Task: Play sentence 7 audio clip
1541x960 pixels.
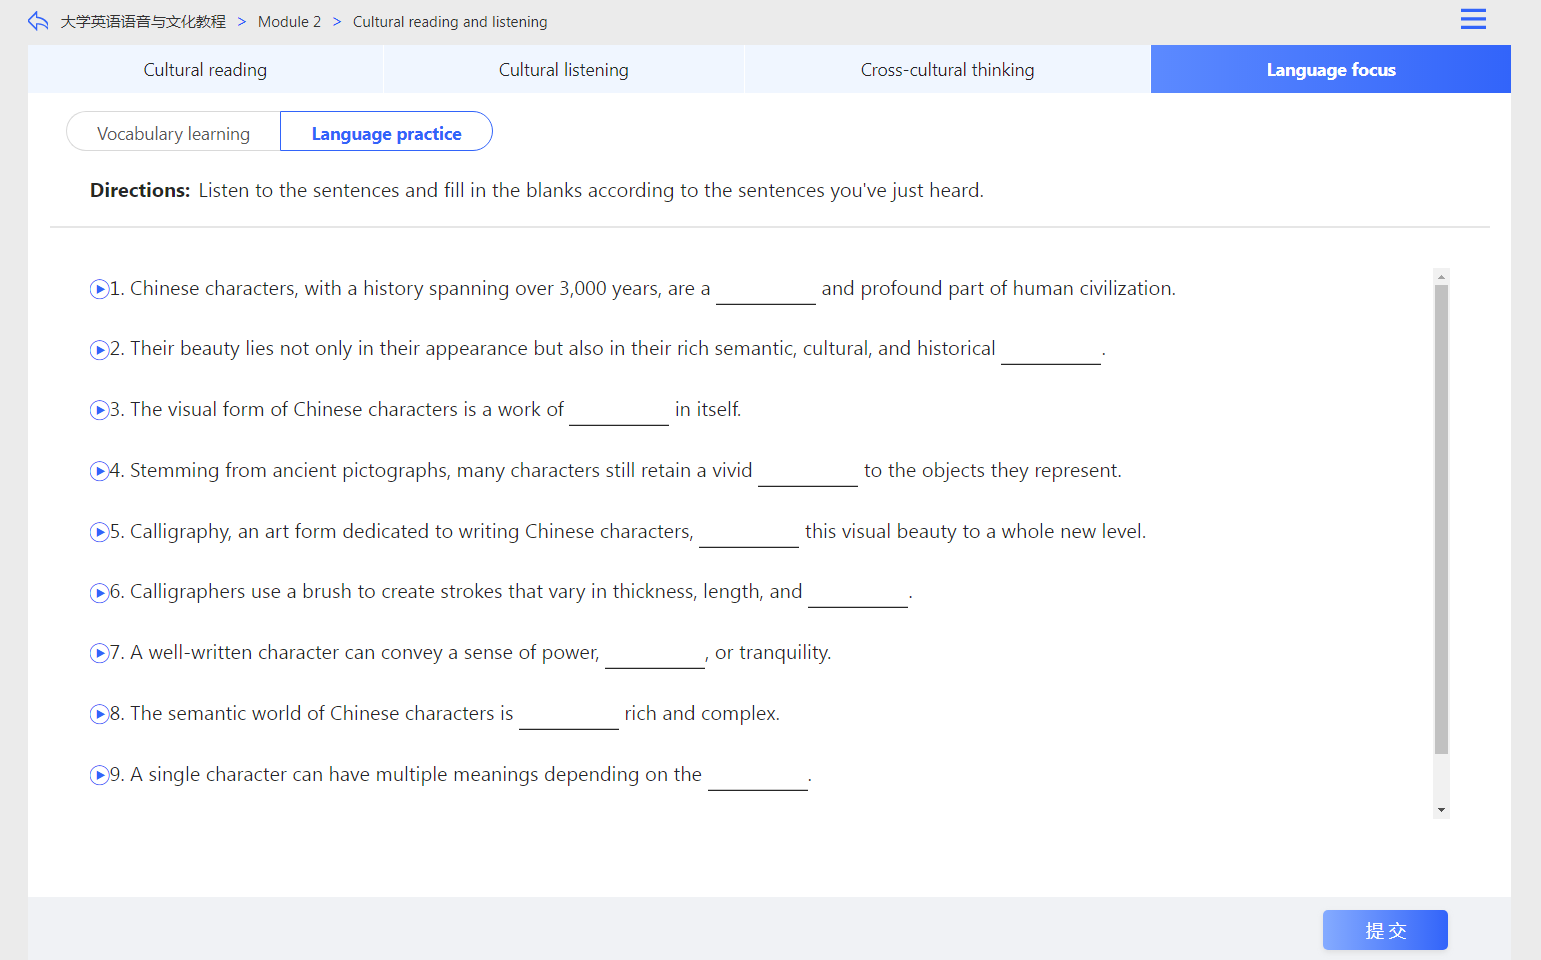Action: point(99,653)
